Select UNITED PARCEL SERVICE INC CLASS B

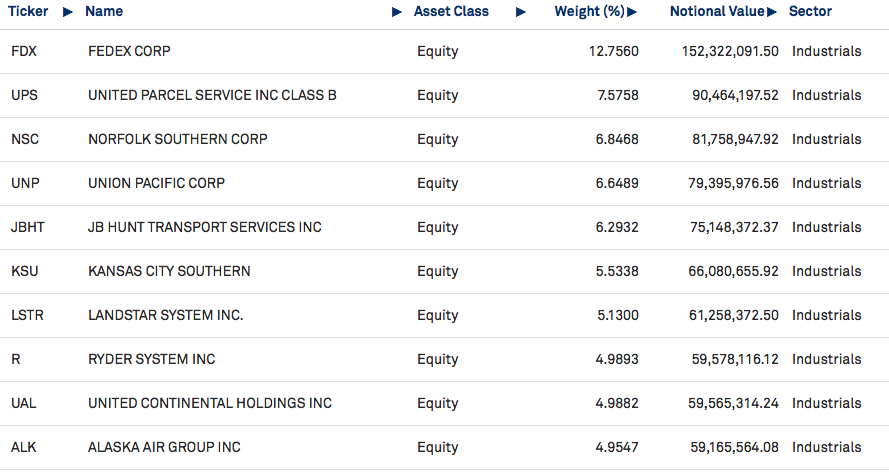click(x=212, y=95)
